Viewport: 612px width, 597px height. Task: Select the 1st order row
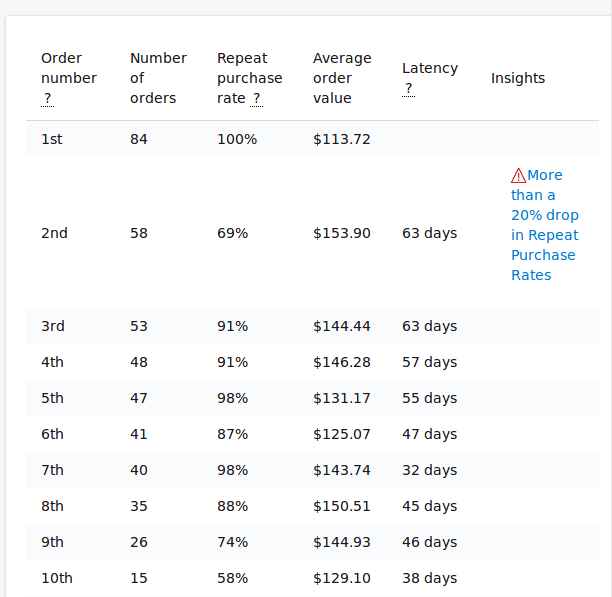click(312, 139)
